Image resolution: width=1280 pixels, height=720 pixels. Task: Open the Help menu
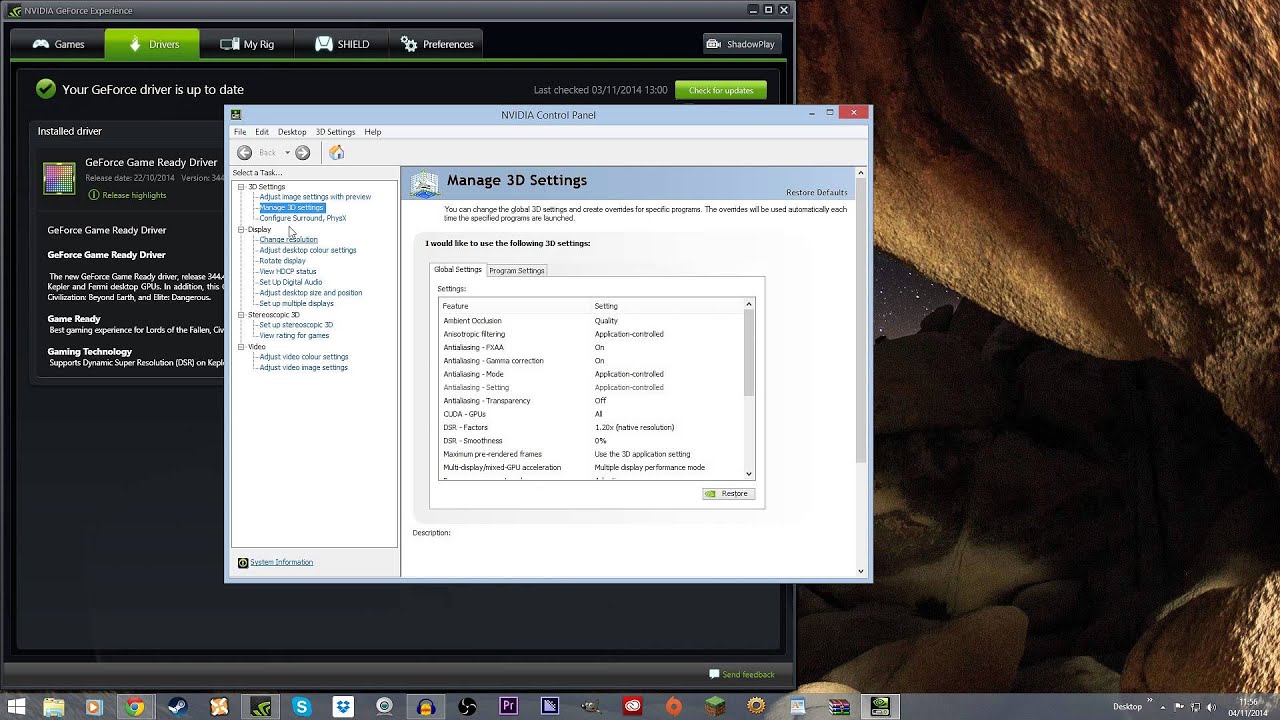373,132
